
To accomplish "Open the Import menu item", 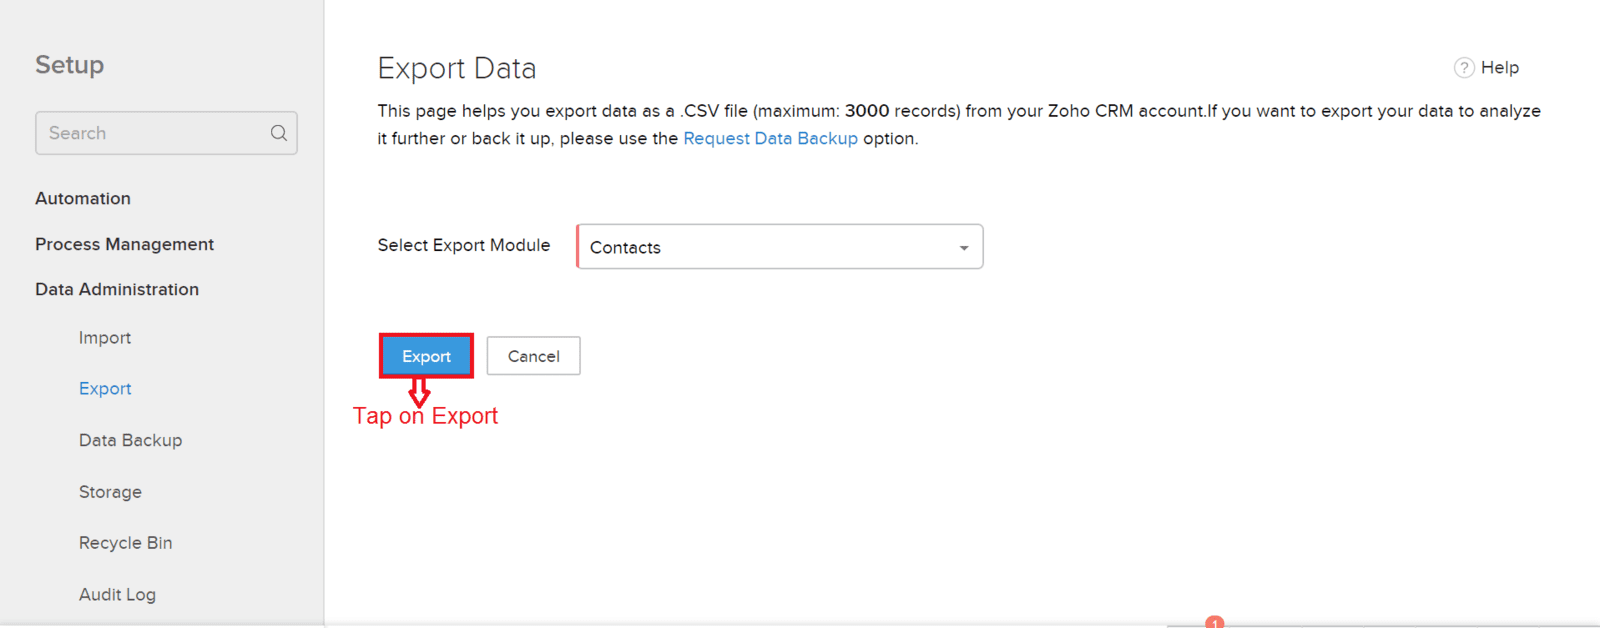I will [105, 338].
